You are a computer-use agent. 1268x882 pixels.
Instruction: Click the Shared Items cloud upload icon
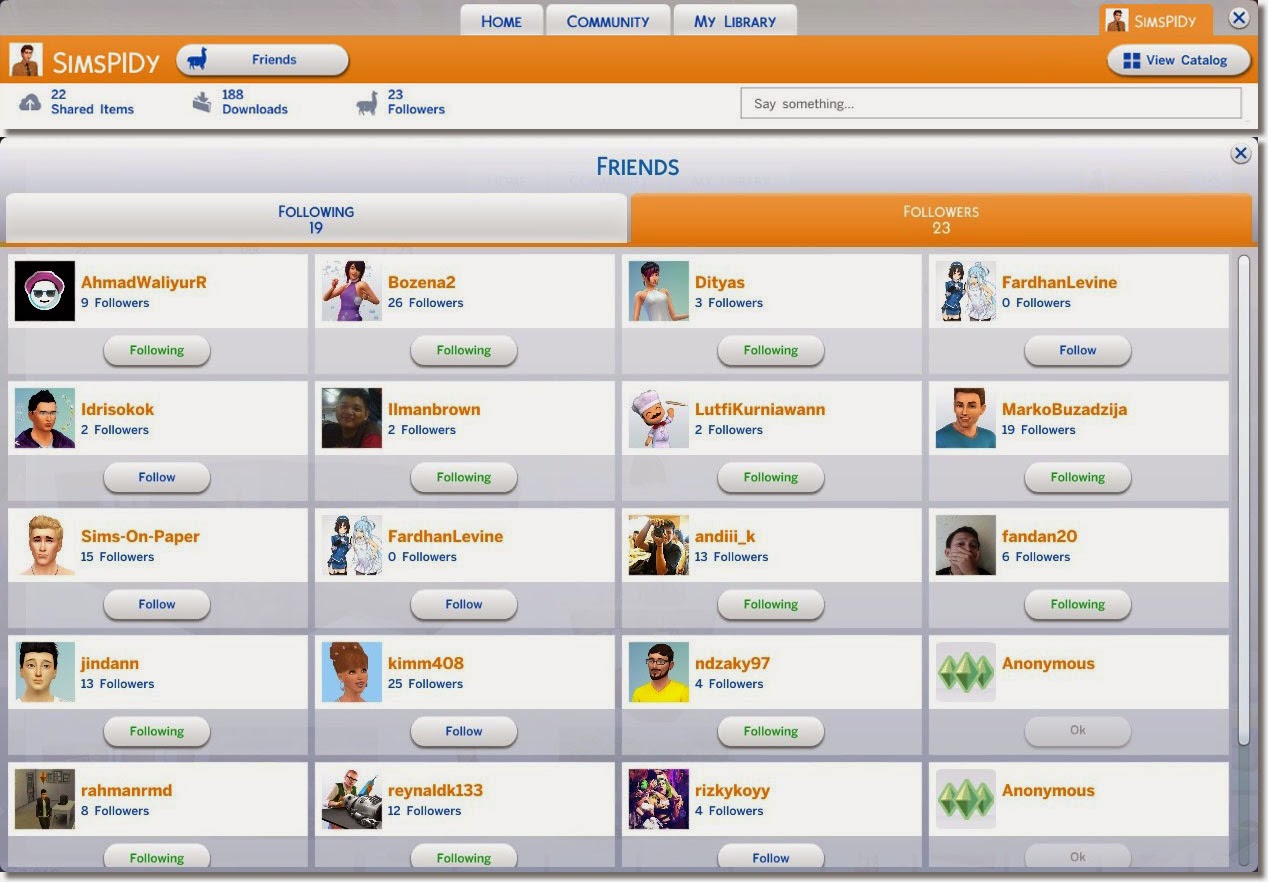click(x=30, y=102)
